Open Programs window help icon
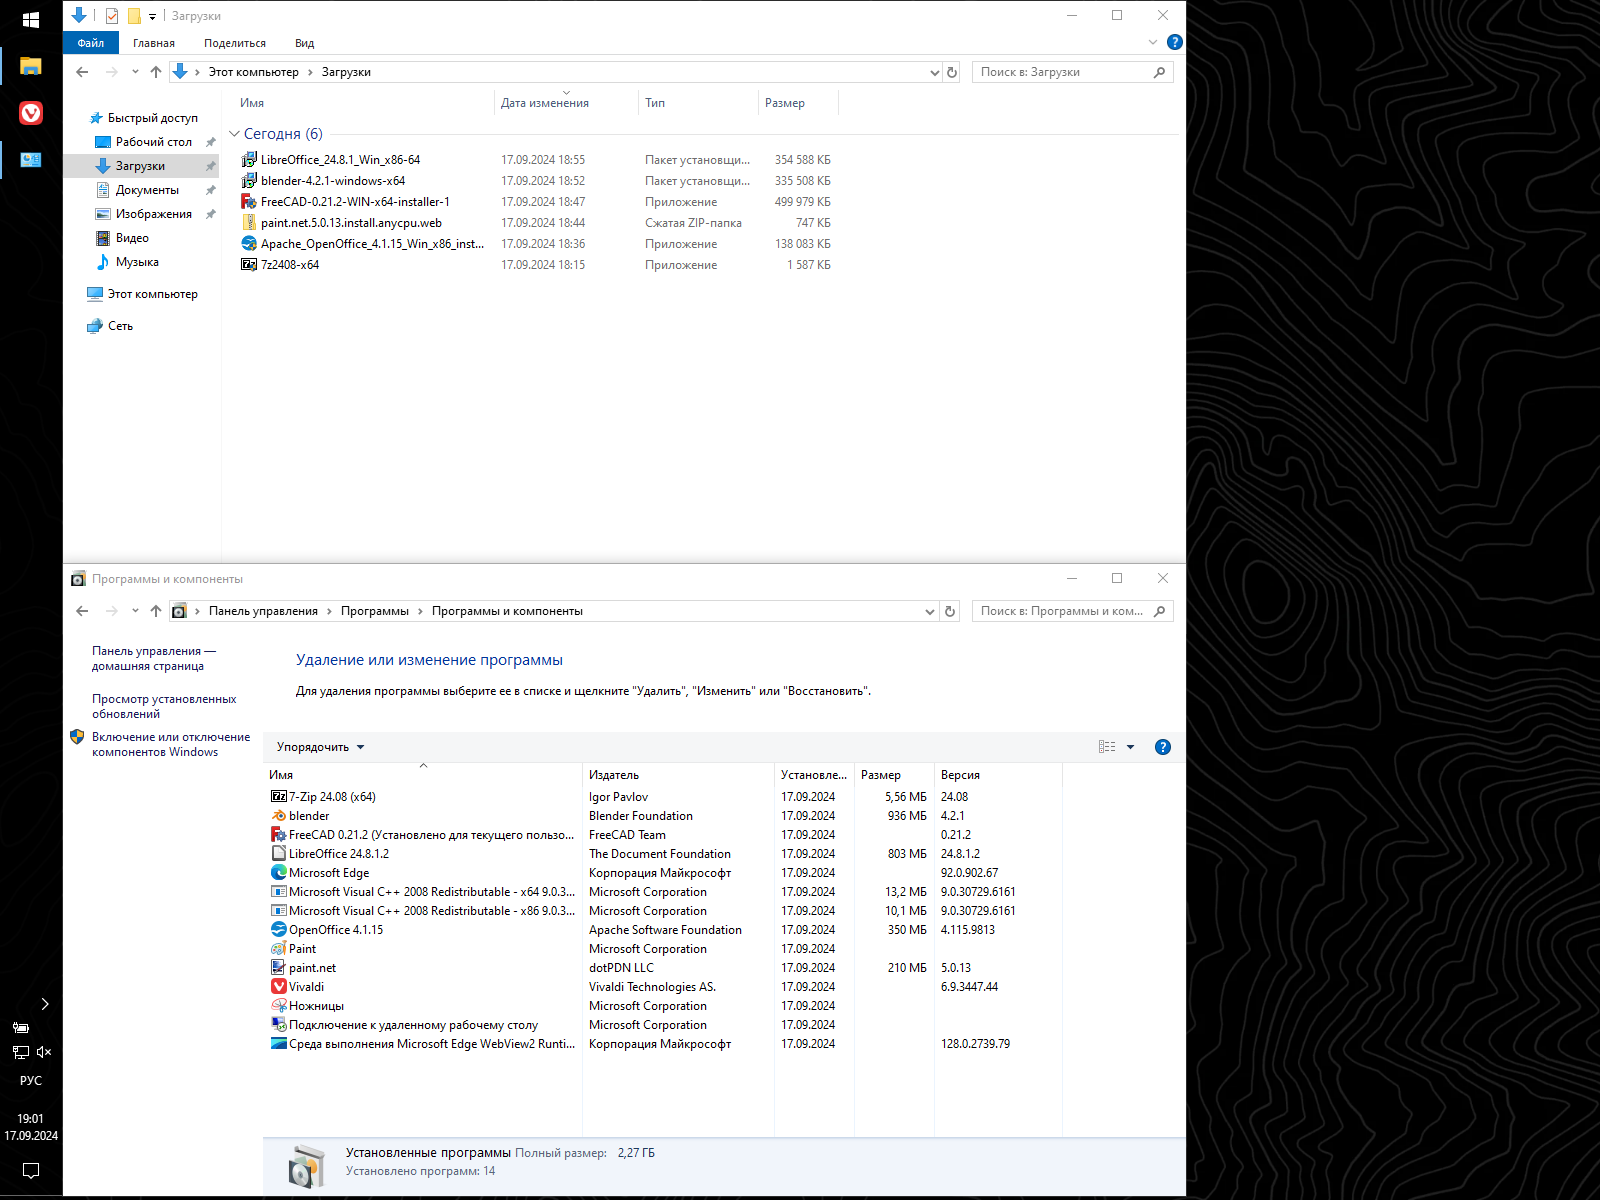 pos(1163,747)
